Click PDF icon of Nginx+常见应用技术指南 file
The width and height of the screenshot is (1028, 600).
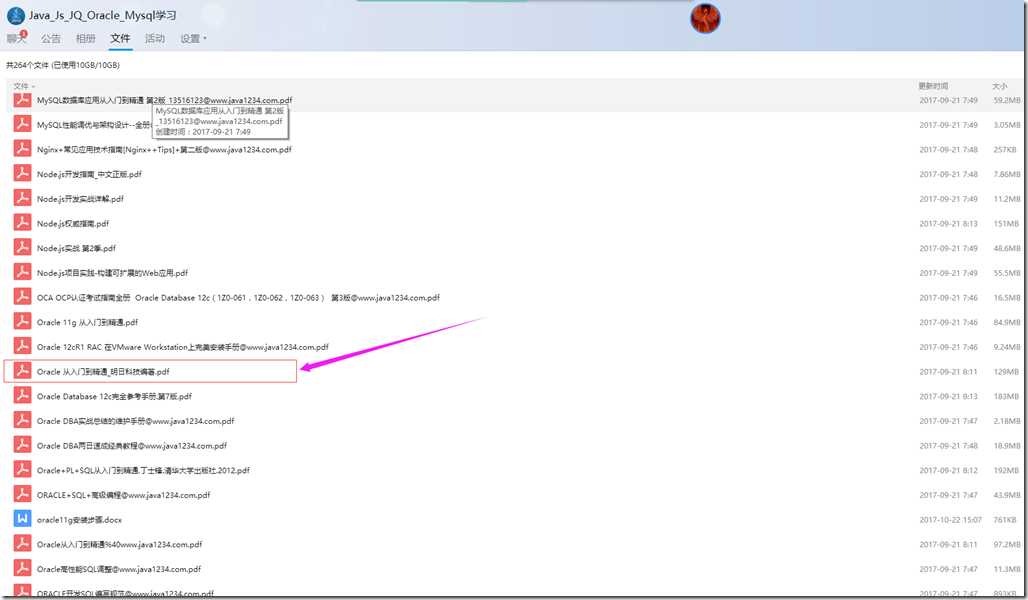pyautogui.click(x=22, y=149)
